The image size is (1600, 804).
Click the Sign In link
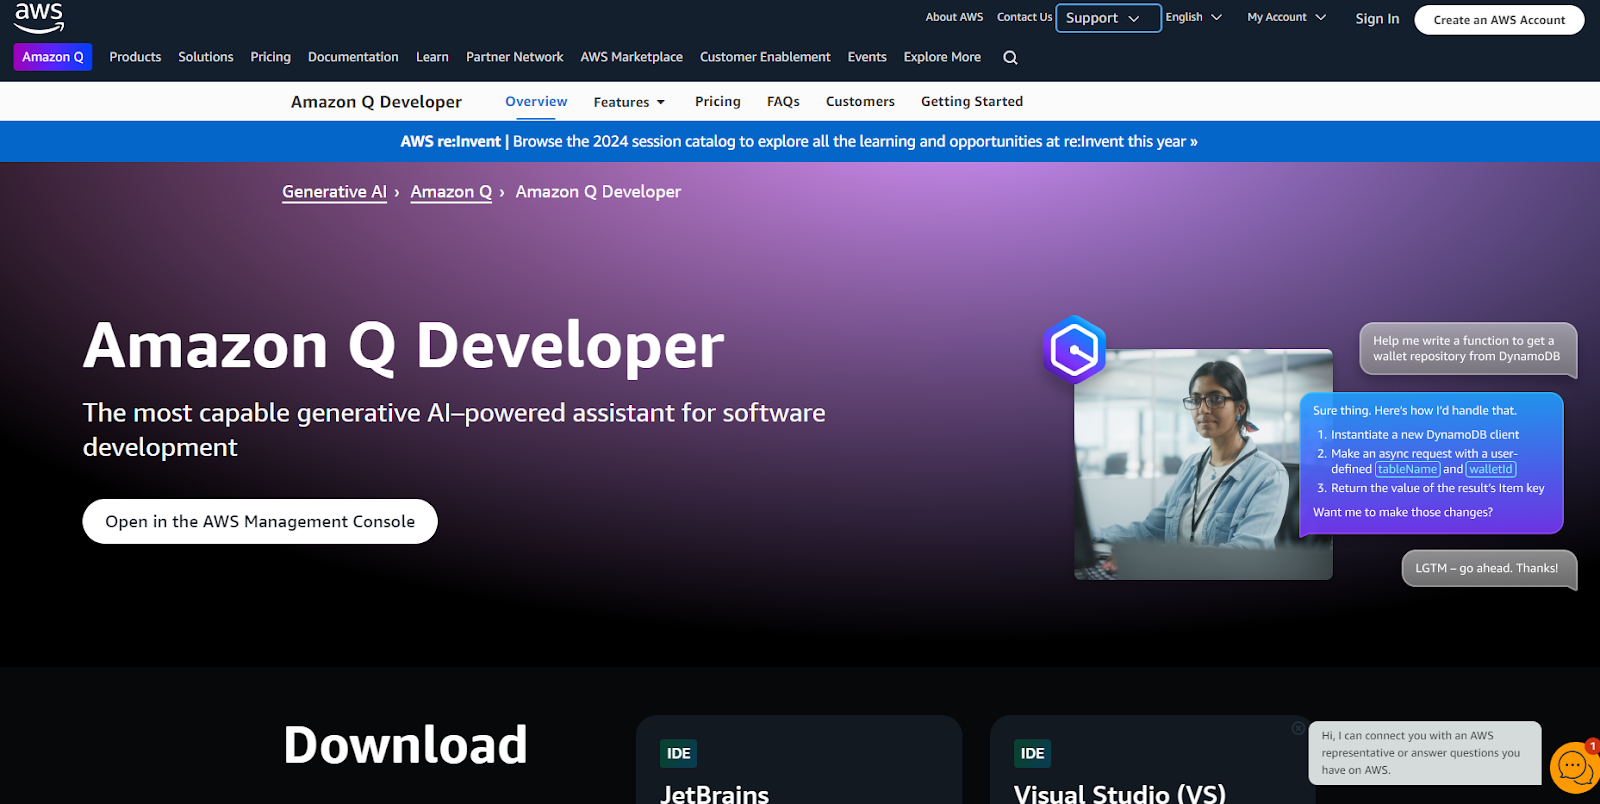tap(1377, 19)
